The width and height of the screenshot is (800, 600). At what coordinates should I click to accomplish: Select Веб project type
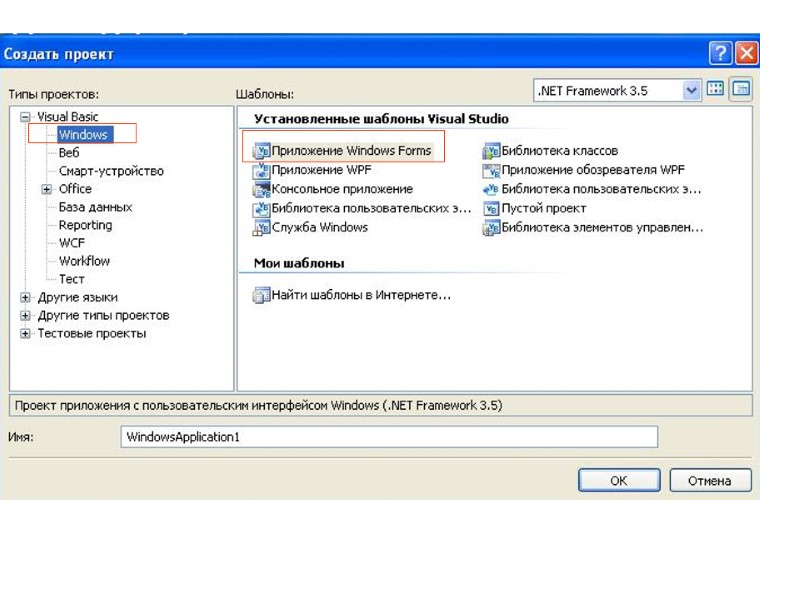click(69, 153)
